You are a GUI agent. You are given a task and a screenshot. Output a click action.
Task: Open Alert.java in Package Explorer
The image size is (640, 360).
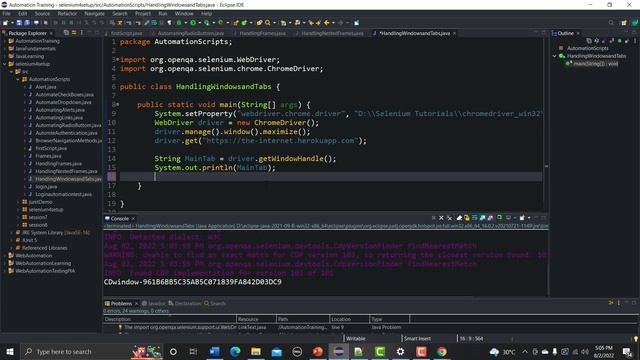point(46,87)
